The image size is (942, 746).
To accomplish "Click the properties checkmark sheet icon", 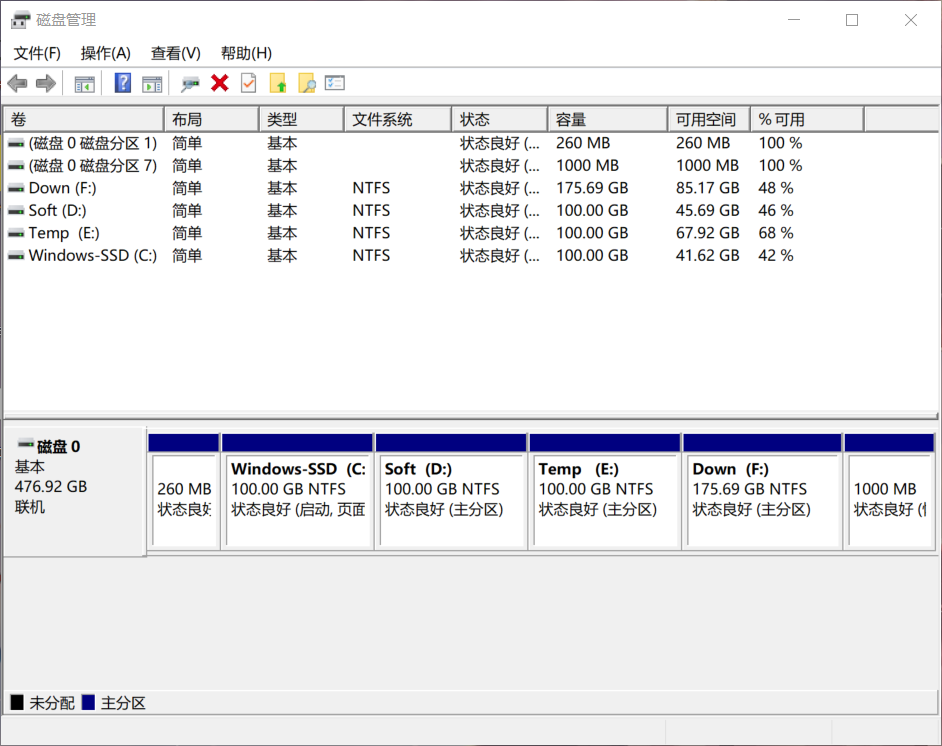I will [x=248, y=83].
